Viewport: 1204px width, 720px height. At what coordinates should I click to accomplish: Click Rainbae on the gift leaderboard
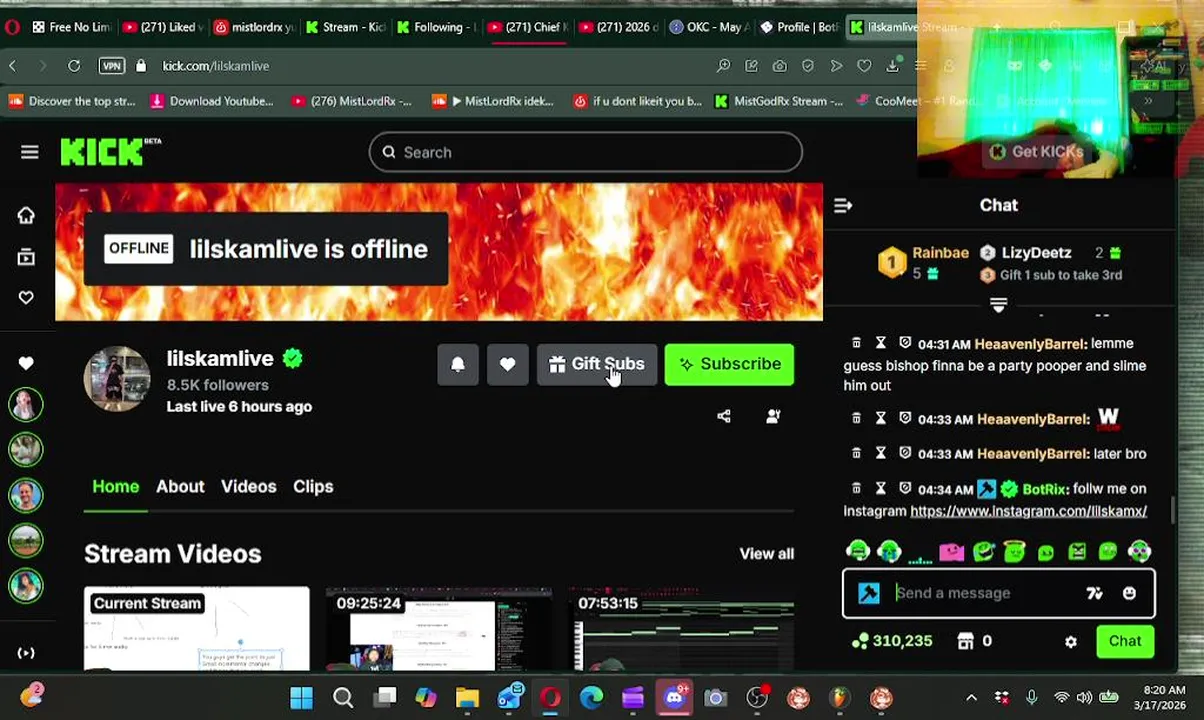pyautogui.click(x=940, y=253)
